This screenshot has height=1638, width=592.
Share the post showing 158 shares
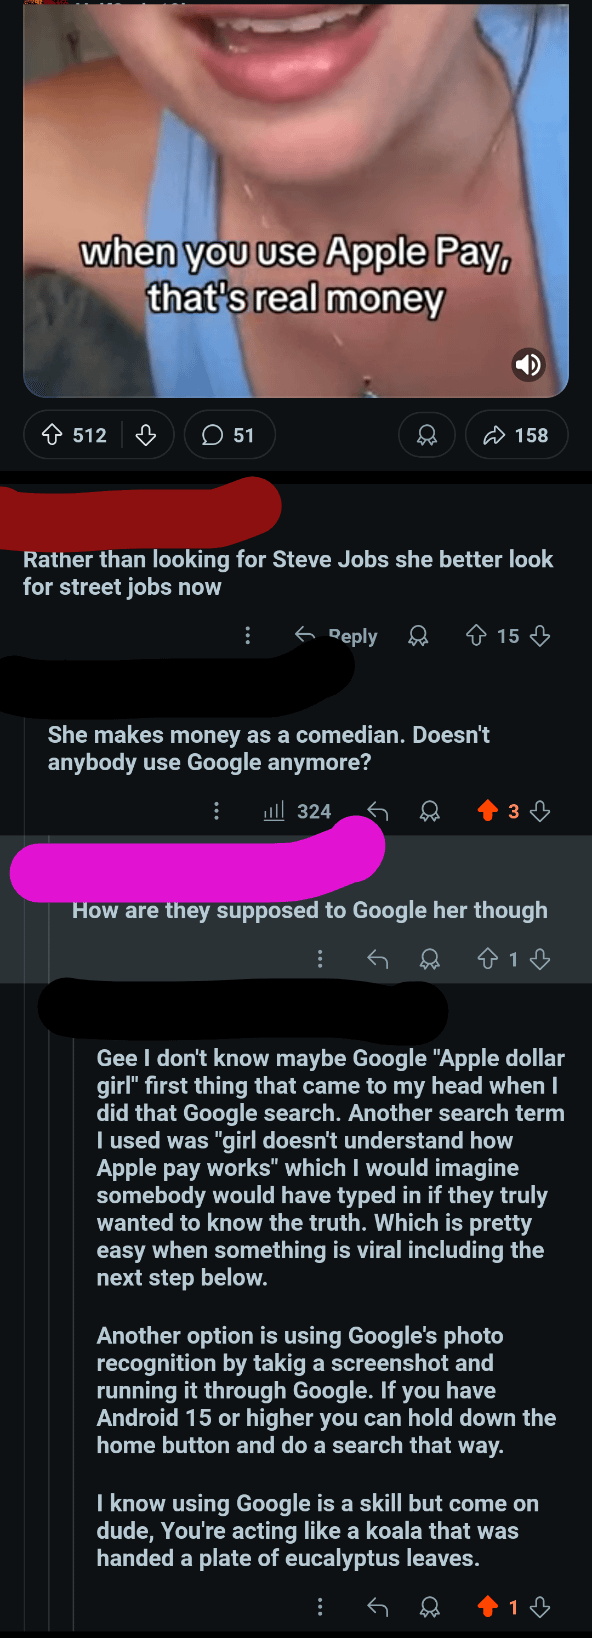point(516,435)
